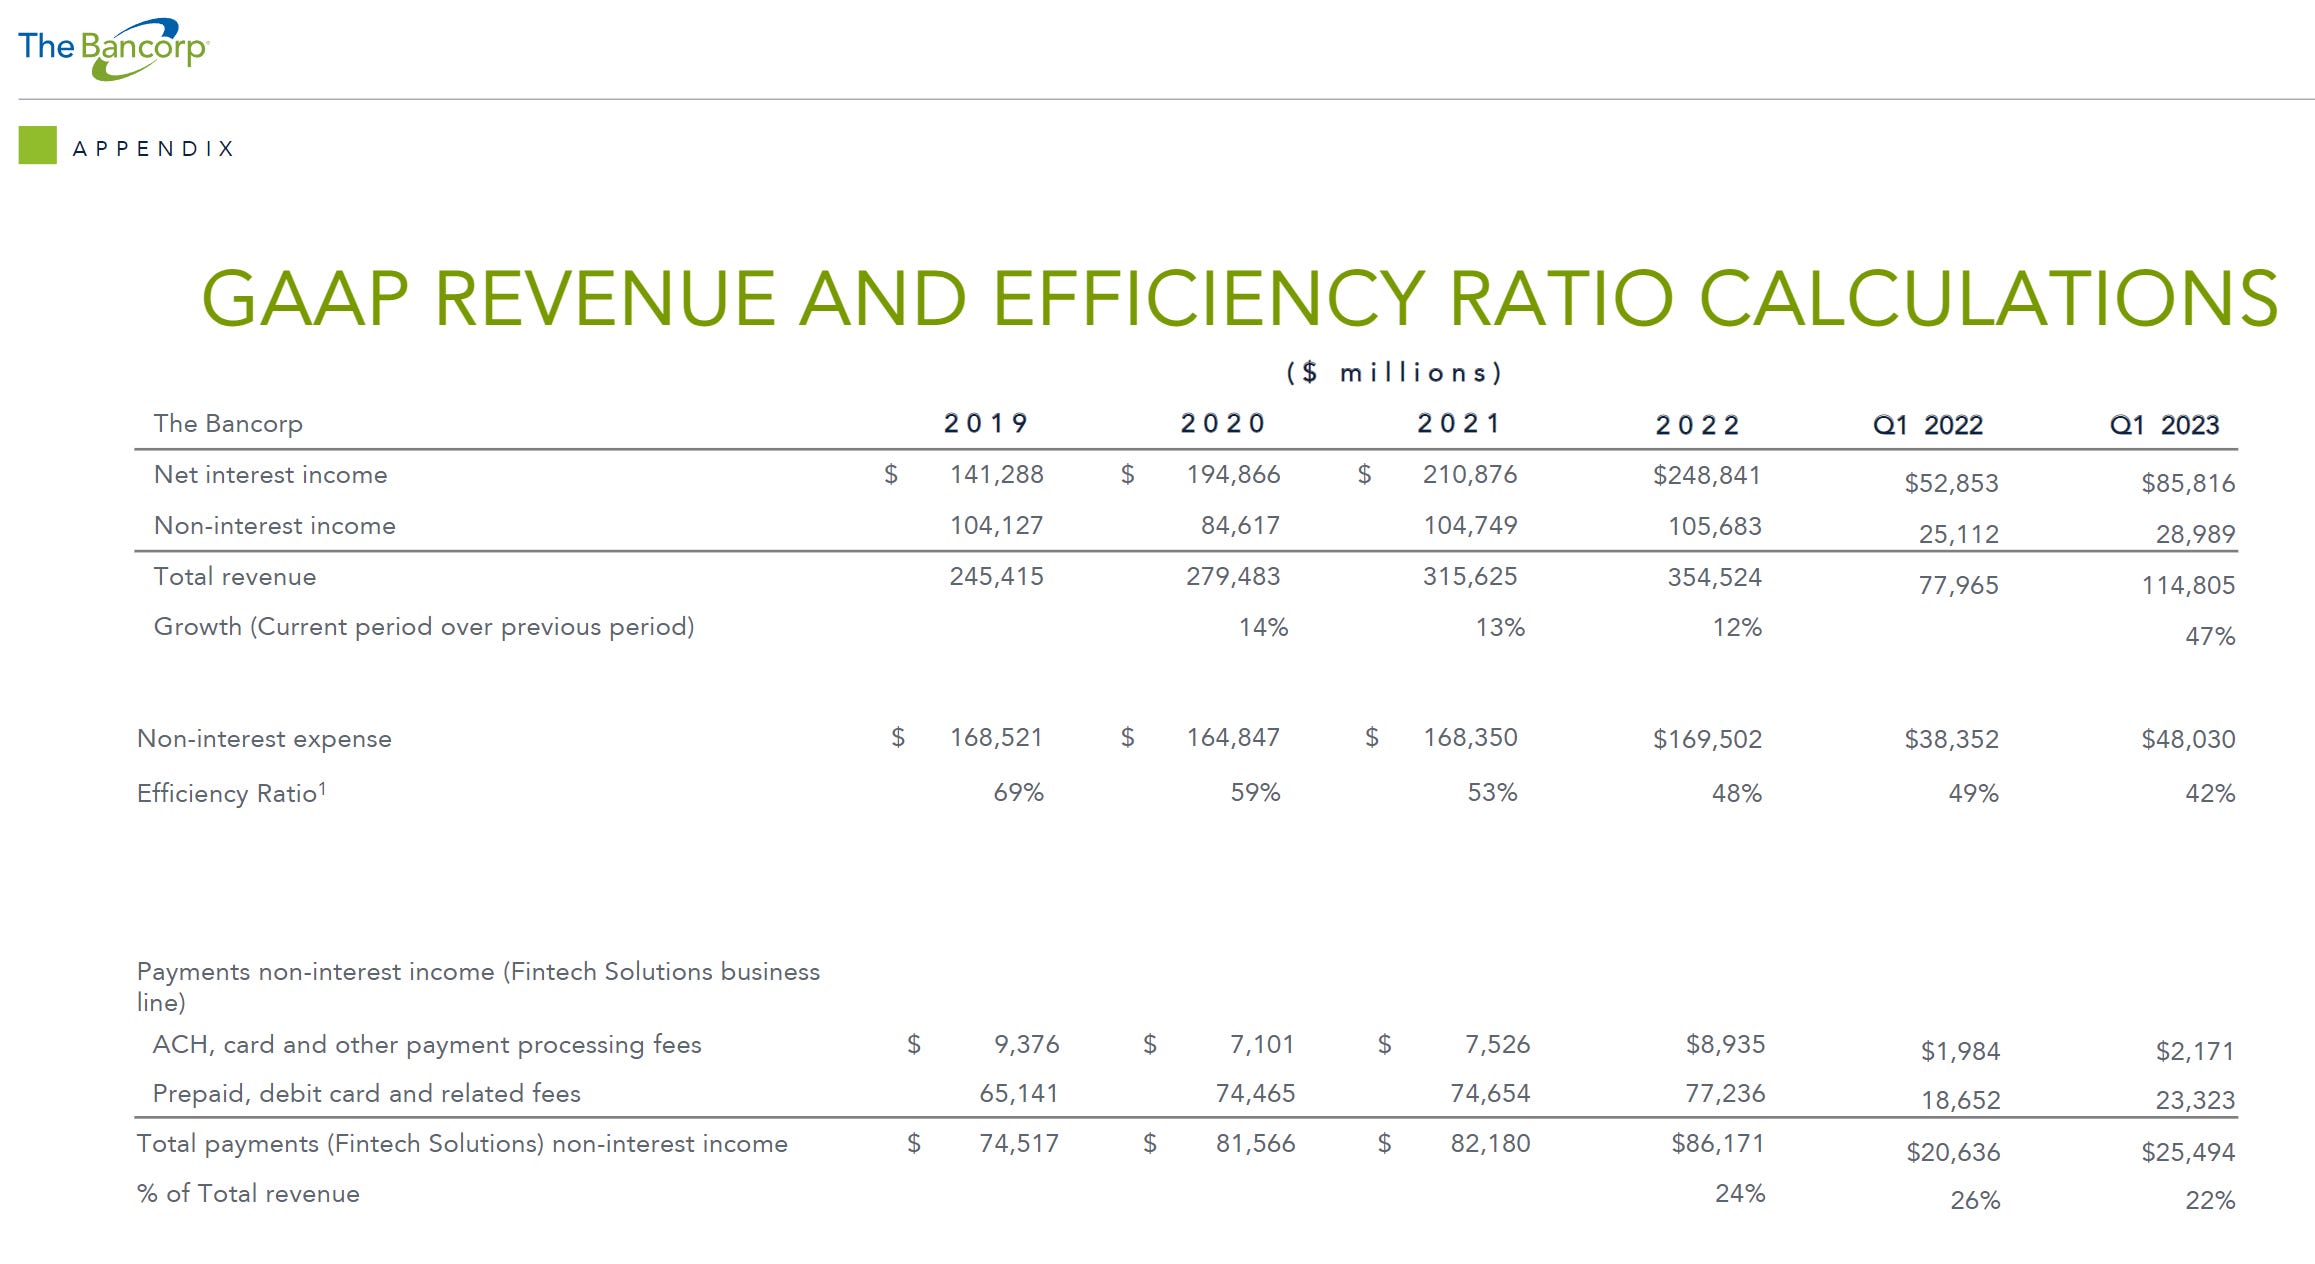Click the GAAP Revenue and Efficiency Ratio title

click(x=1240, y=298)
